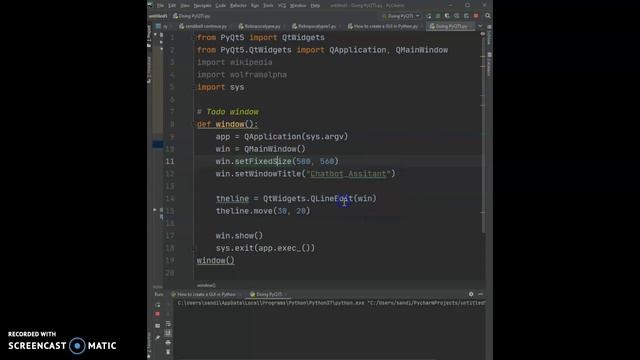Image resolution: width=640 pixels, height=360 pixels.
Task: Open the Navigate menu
Action: [202, 6]
